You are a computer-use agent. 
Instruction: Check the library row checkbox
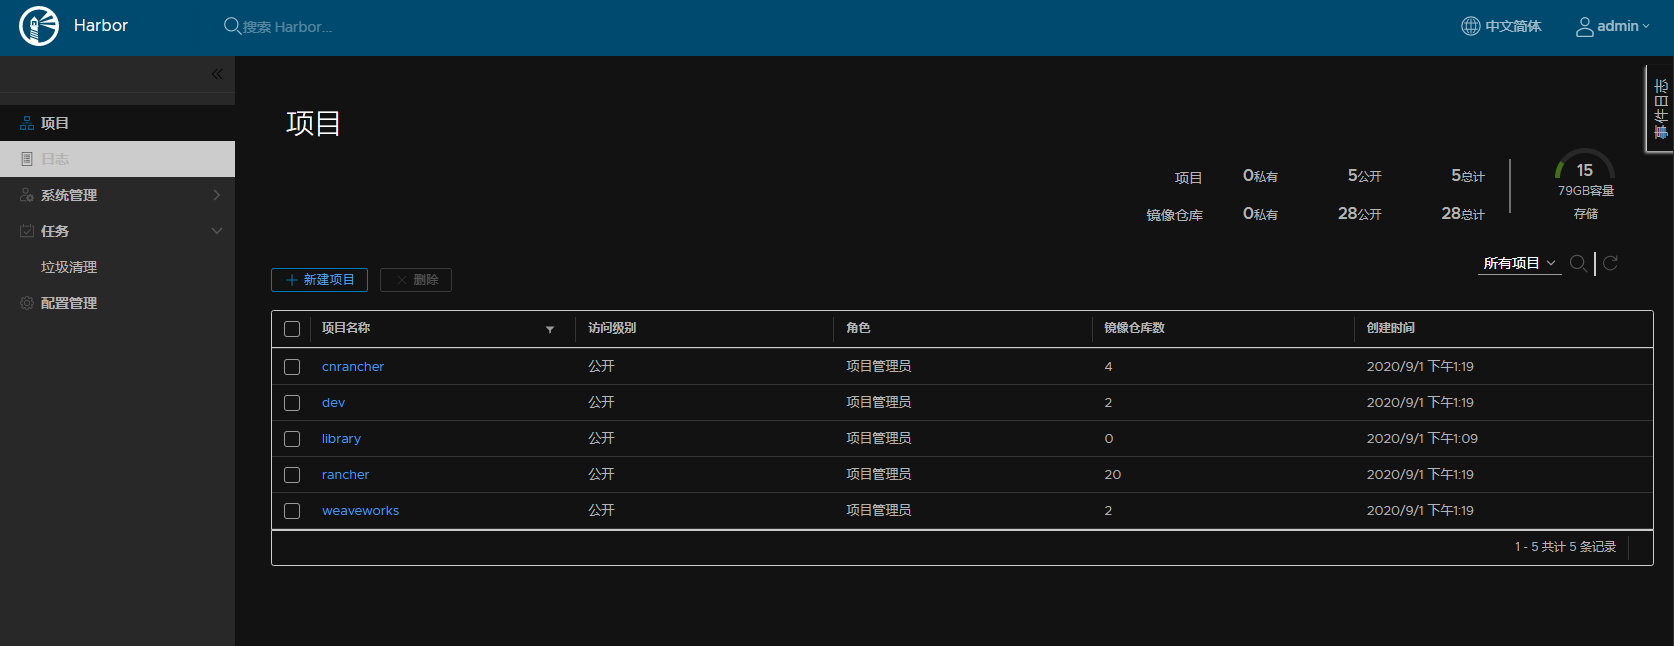coord(292,439)
